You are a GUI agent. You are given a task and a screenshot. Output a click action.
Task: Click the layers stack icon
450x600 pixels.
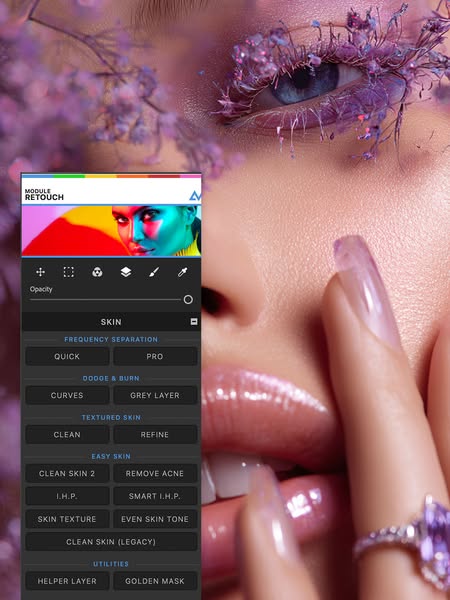tap(126, 272)
